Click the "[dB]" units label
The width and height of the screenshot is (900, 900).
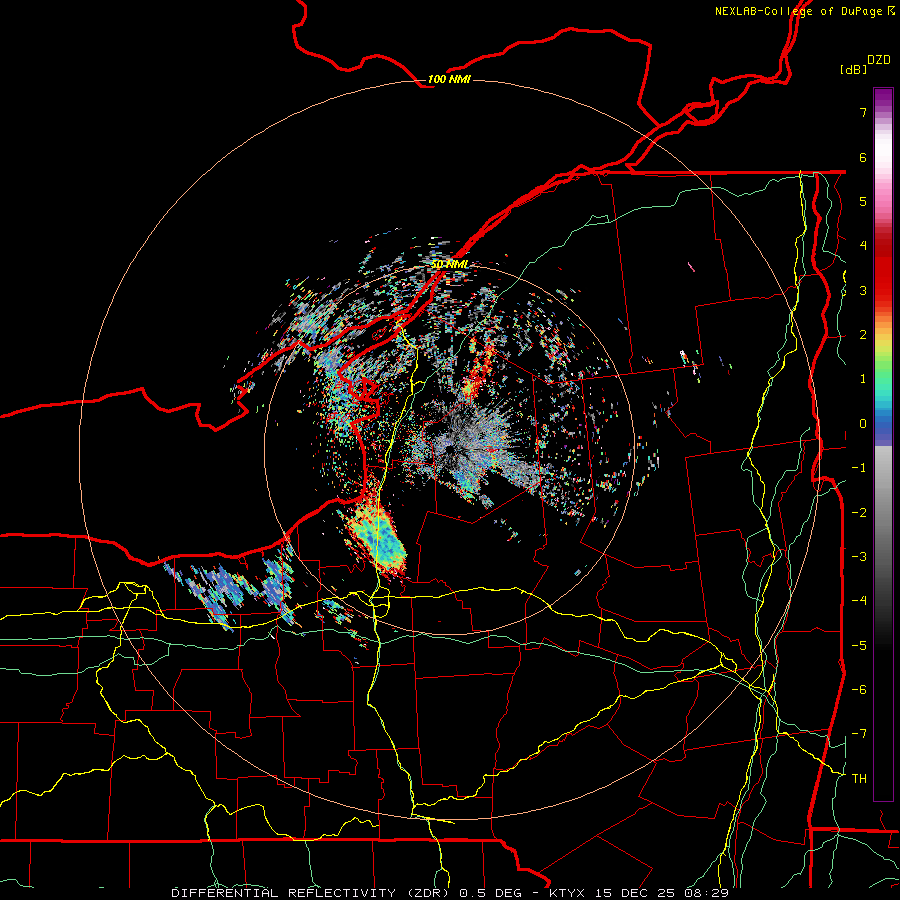[x=853, y=69]
